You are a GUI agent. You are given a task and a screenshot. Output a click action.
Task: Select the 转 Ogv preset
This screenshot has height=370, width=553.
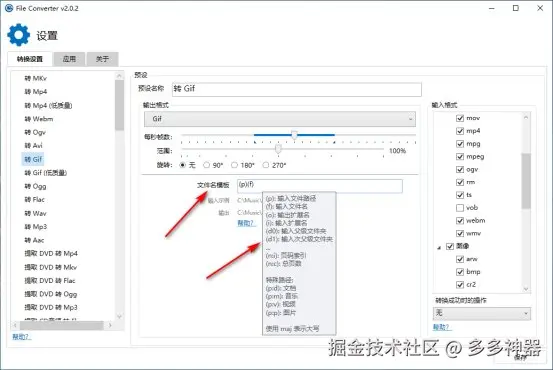coord(35,132)
